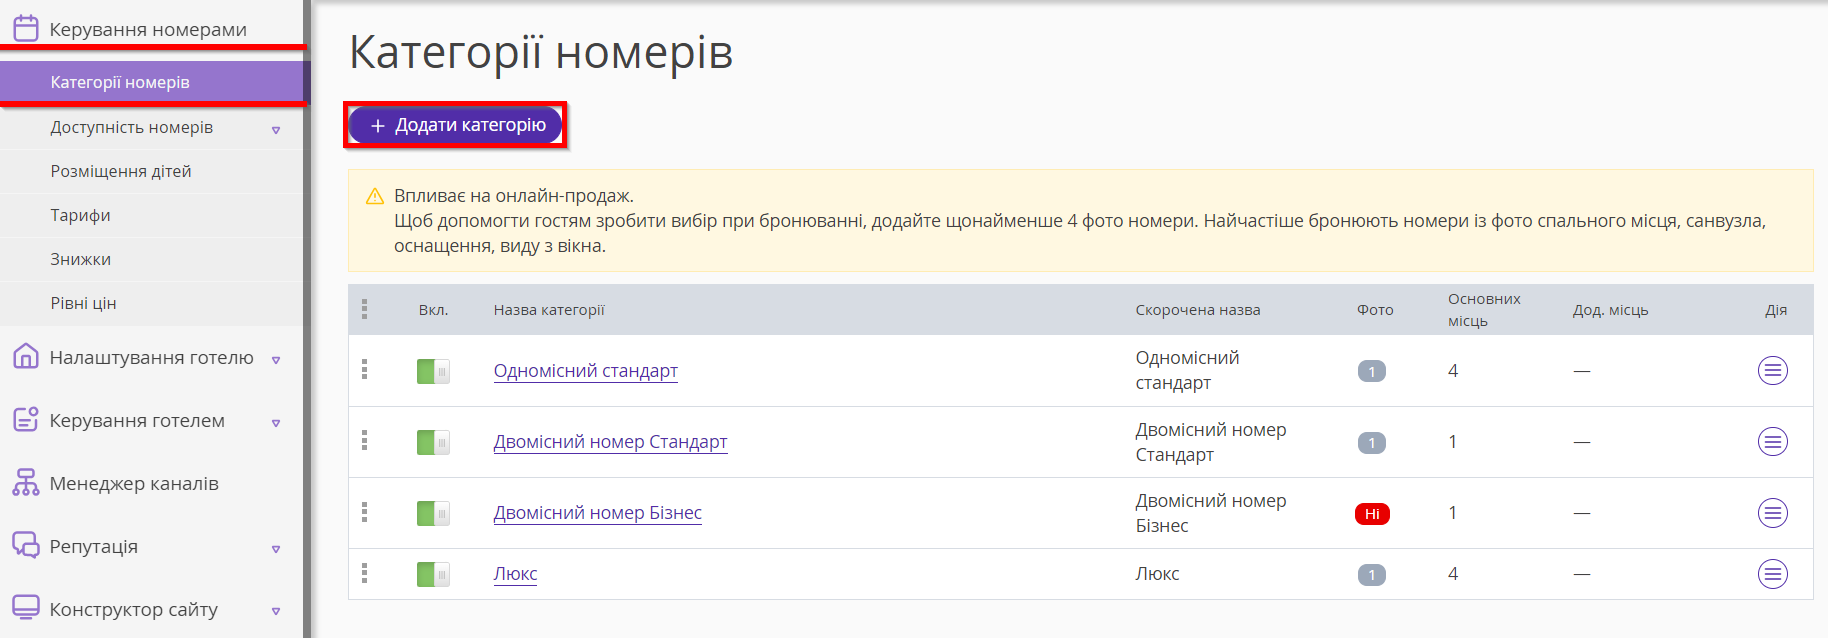Click drag handle of Двомісний номер Стандарт row
This screenshot has height=638, width=1828.
[364, 441]
